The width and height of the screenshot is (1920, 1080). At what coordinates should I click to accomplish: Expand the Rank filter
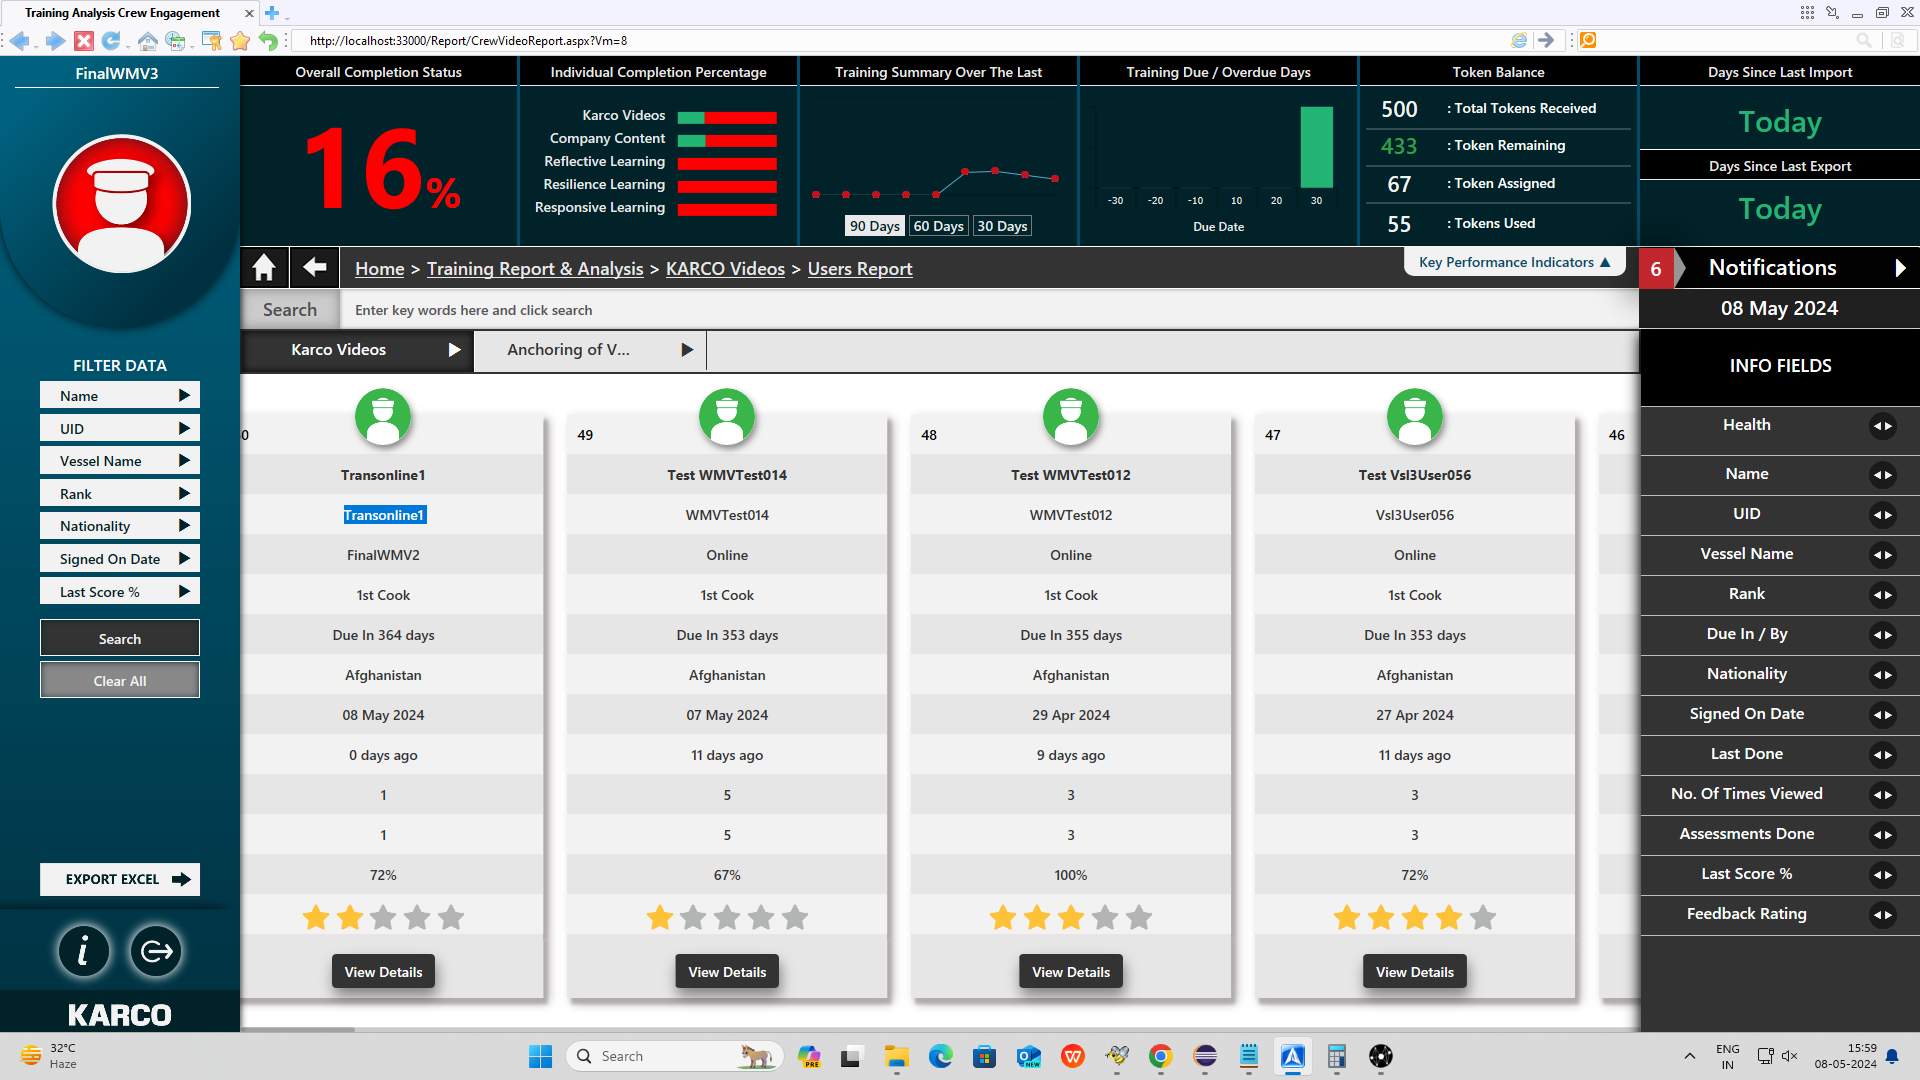120,493
